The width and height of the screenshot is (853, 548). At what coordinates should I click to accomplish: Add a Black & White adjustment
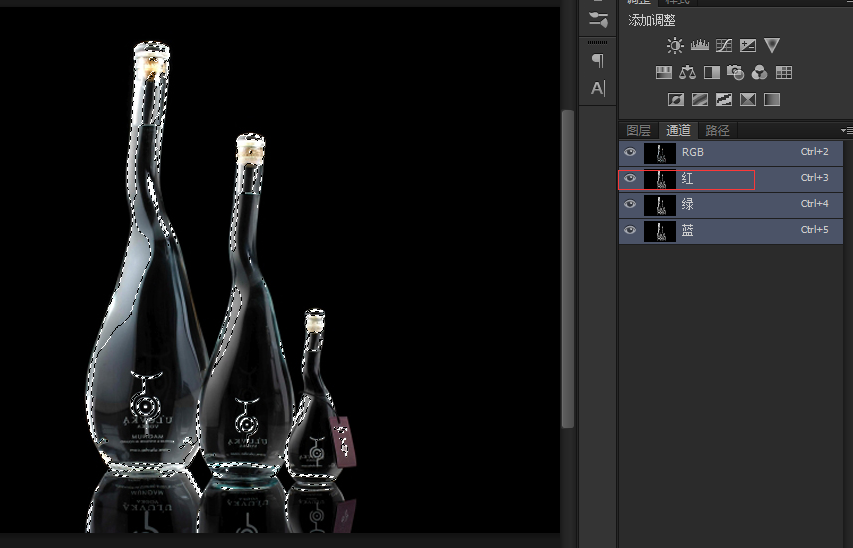tap(712, 72)
